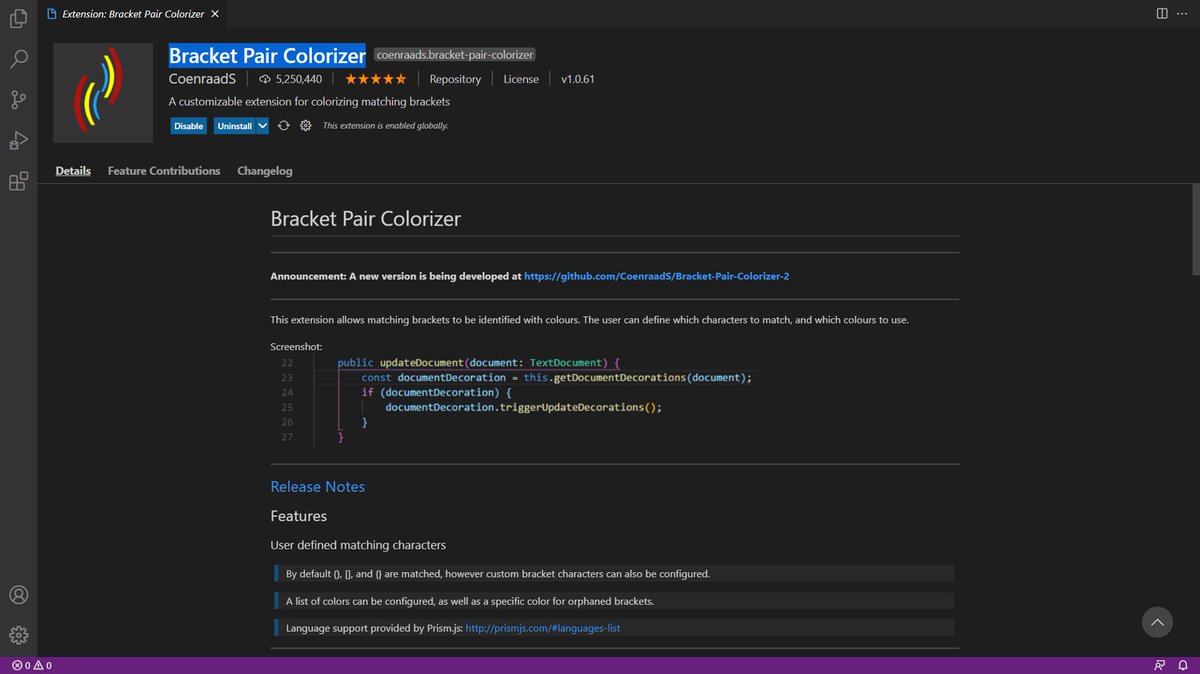Open notifications bell in status bar

click(x=1183, y=665)
